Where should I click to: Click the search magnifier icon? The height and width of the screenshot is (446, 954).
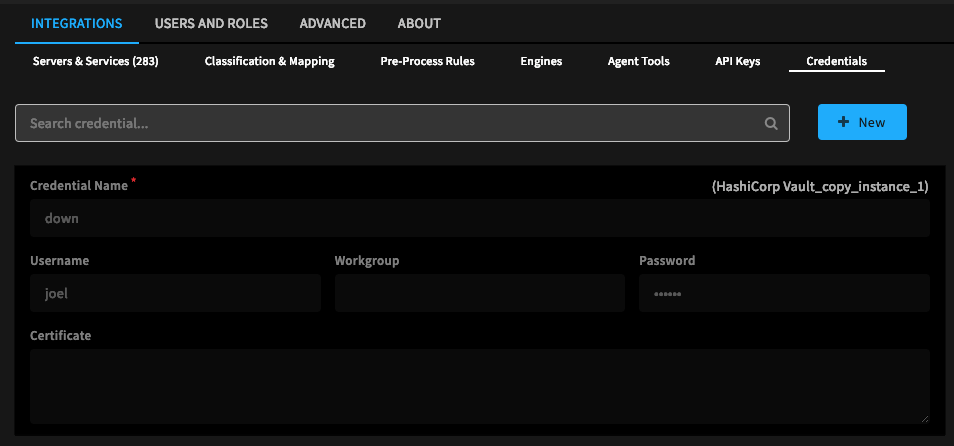[771, 124]
